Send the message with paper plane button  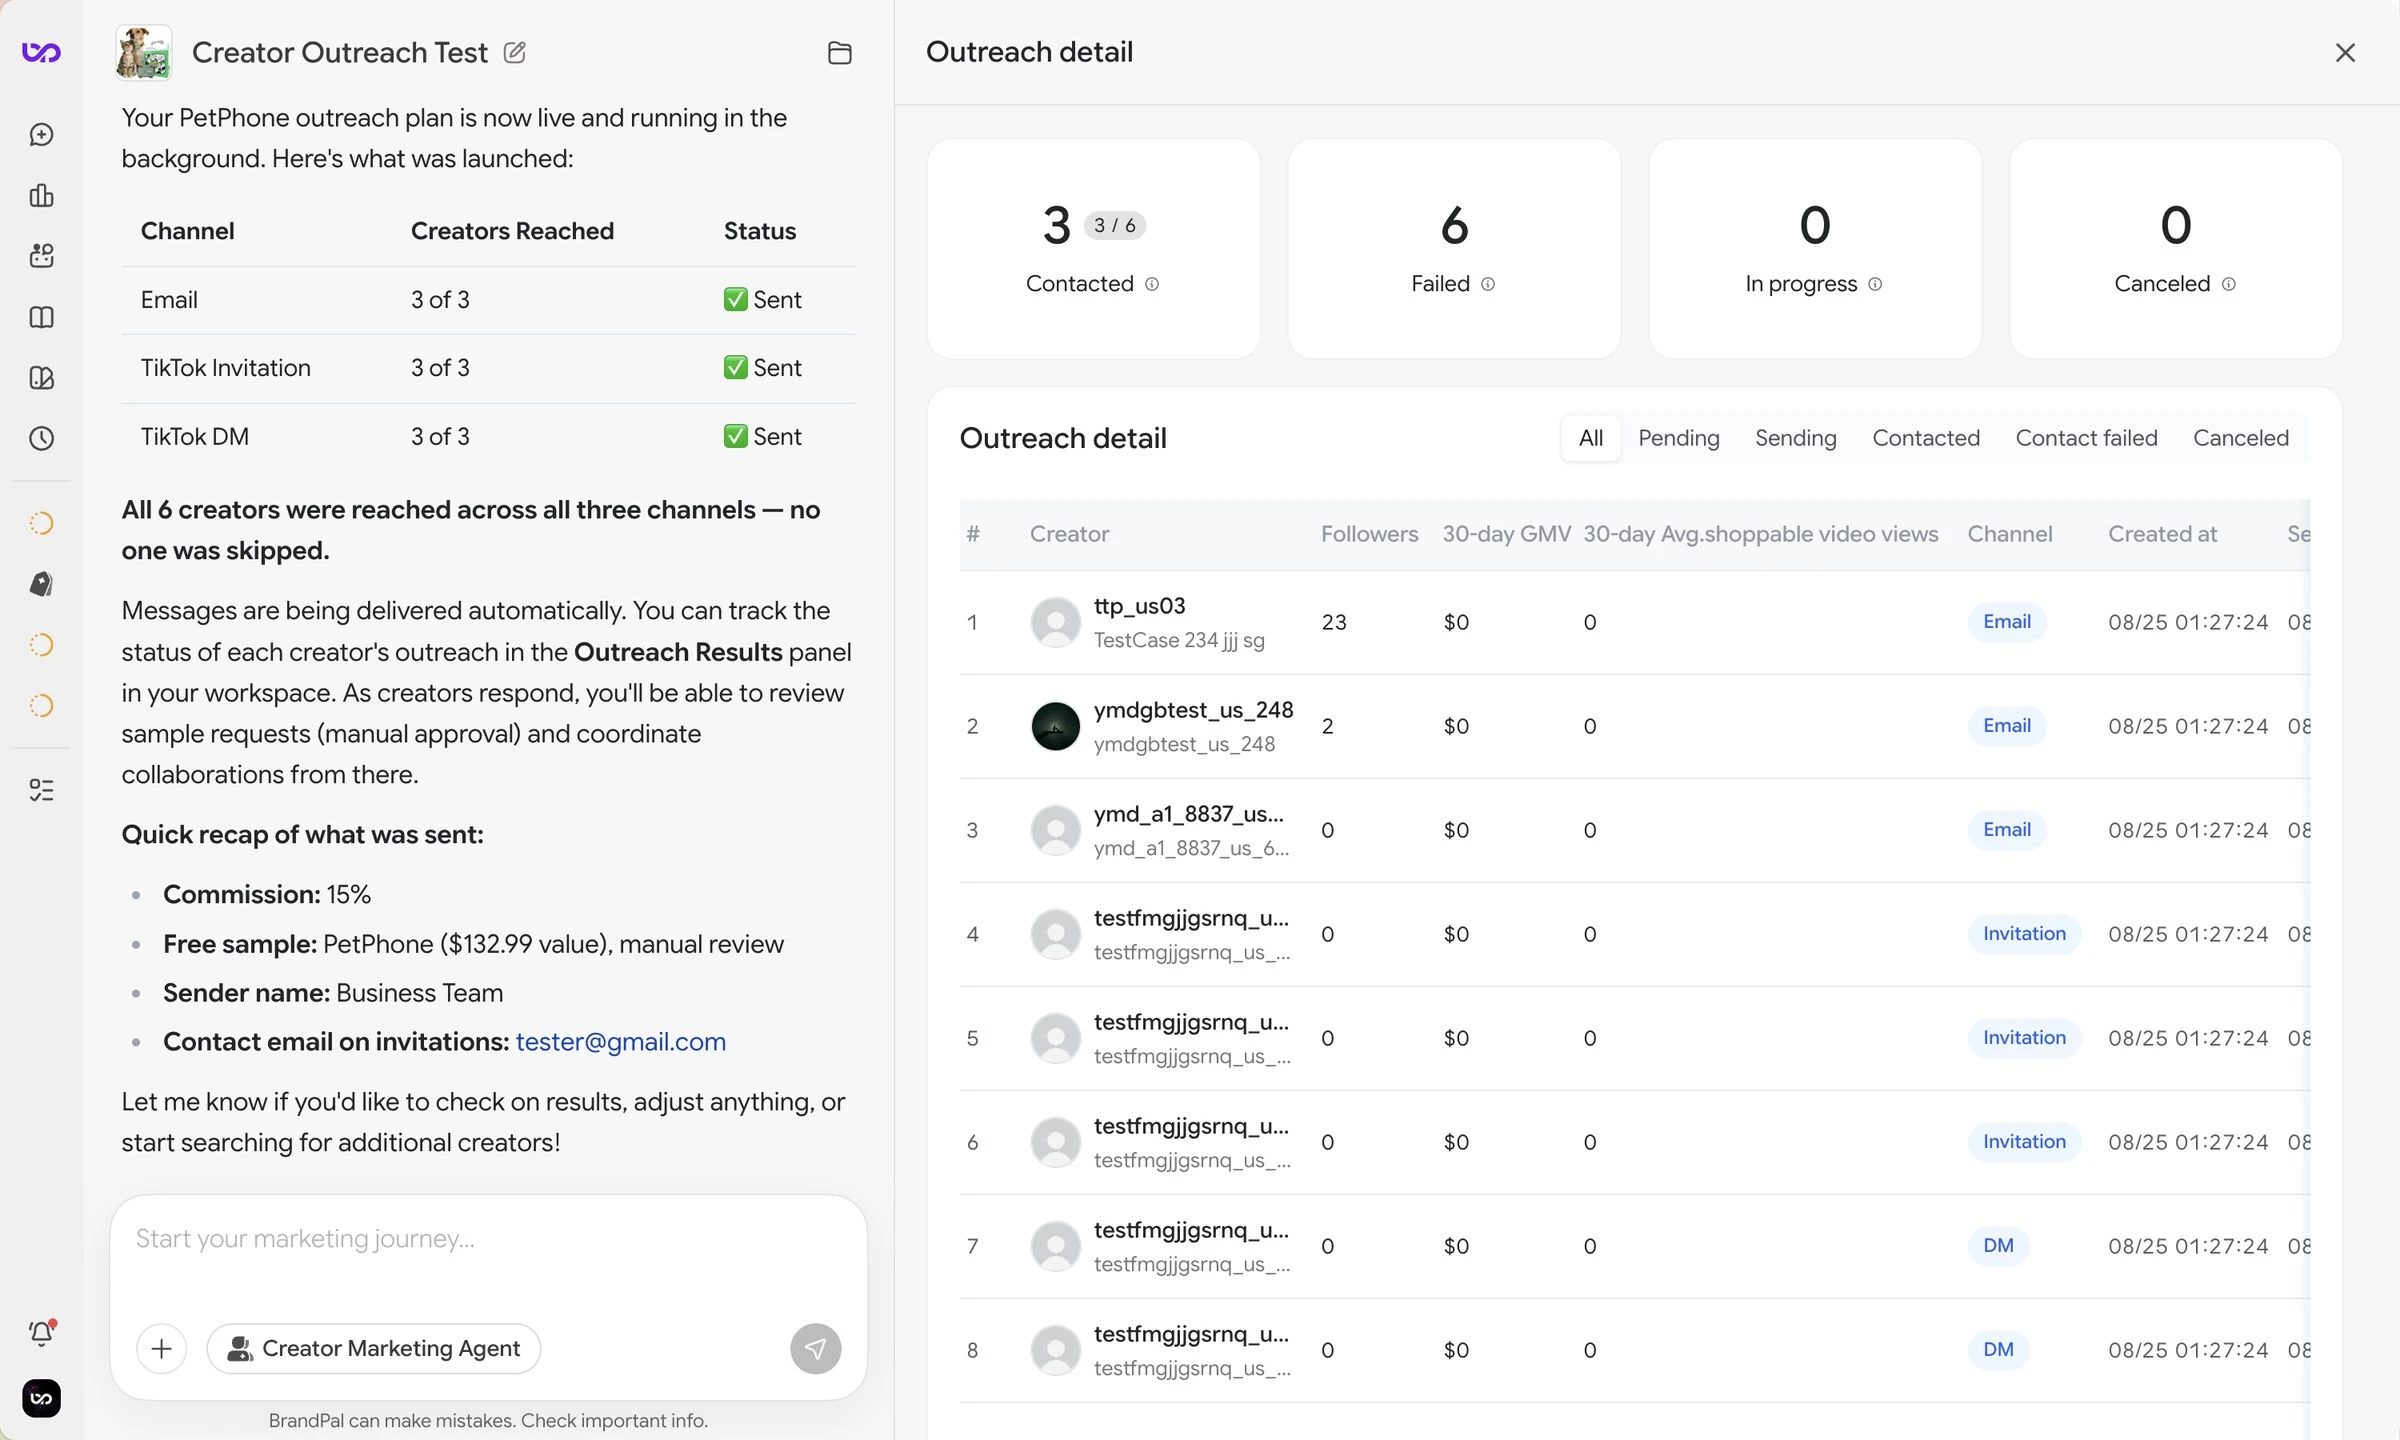pos(815,1349)
